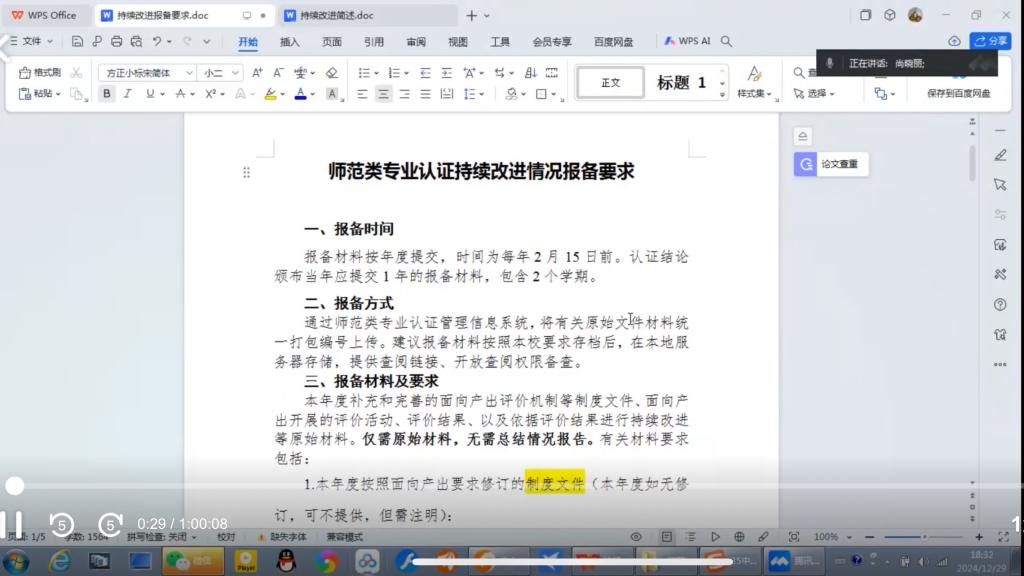Clear formatting with the eraser icon

332,72
